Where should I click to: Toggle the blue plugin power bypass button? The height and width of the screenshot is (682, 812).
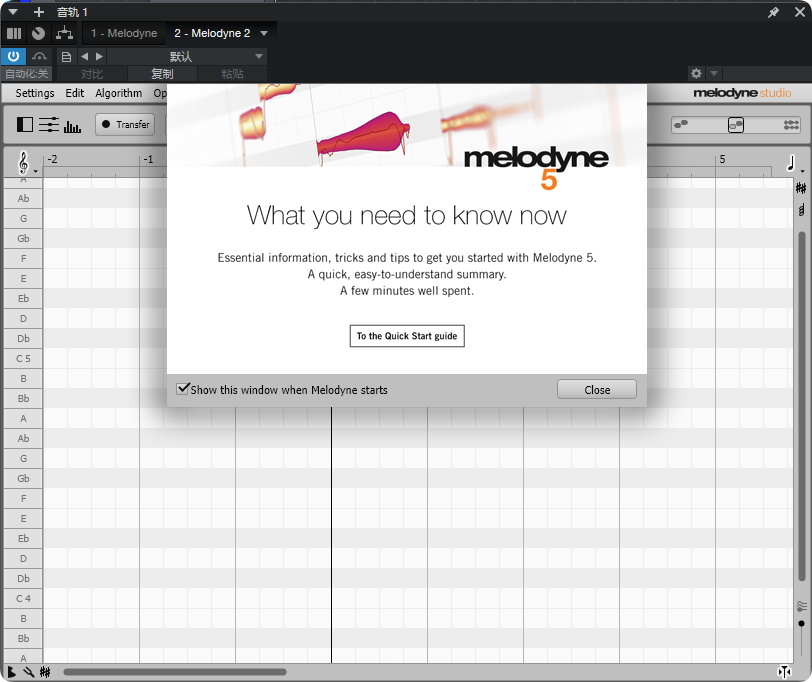coord(12,56)
